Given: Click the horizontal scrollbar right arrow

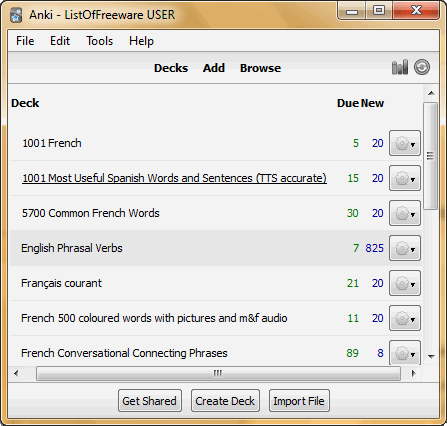Looking at the screenshot, I should [414, 373].
